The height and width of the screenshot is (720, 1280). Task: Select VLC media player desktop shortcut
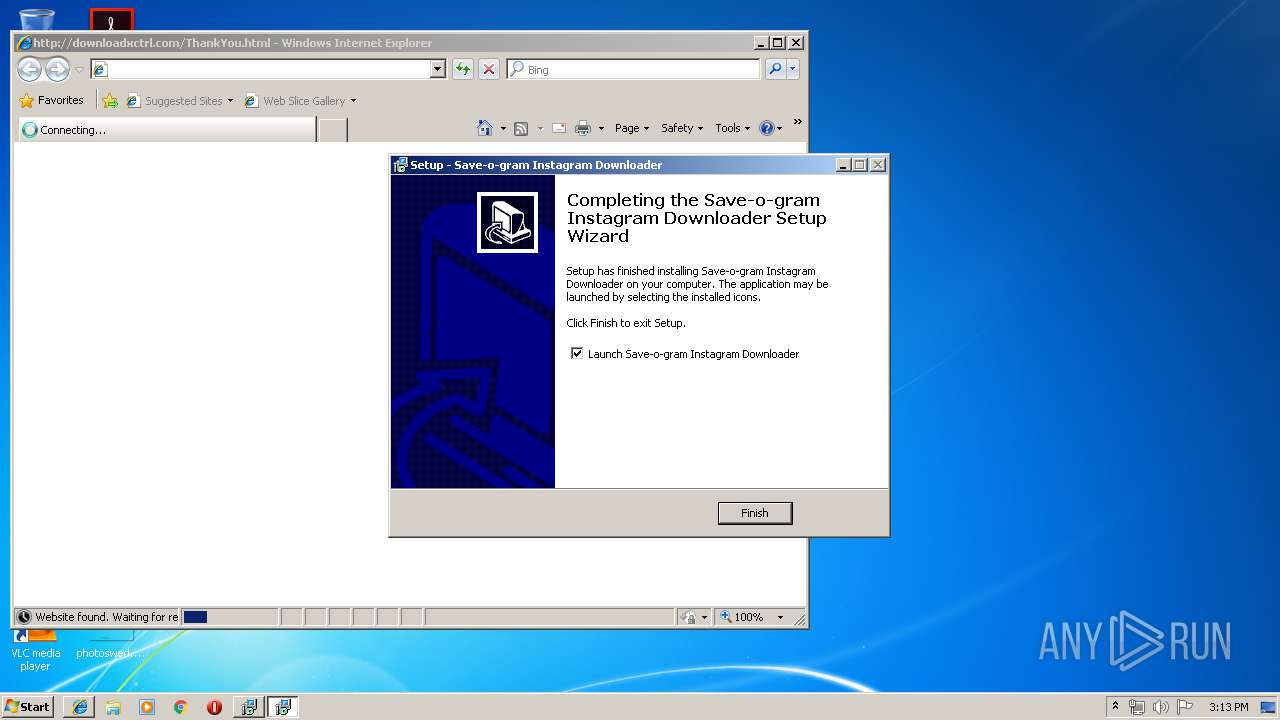(x=35, y=649)
